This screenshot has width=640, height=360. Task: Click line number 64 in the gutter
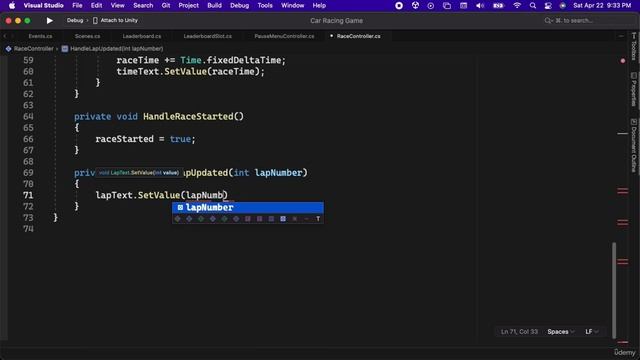pyautogui.click(x=28, y=116)
